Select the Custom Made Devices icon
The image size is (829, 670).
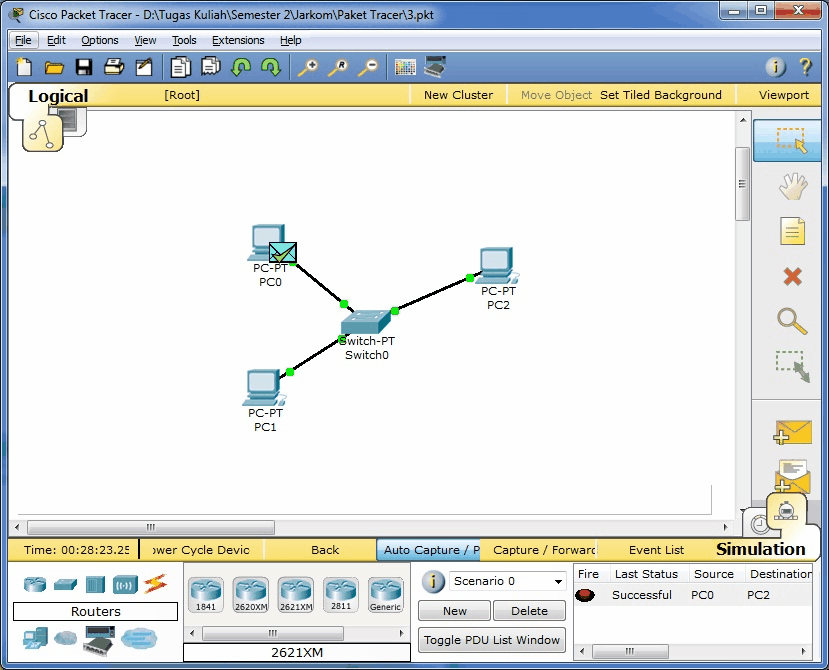[99, 640]
